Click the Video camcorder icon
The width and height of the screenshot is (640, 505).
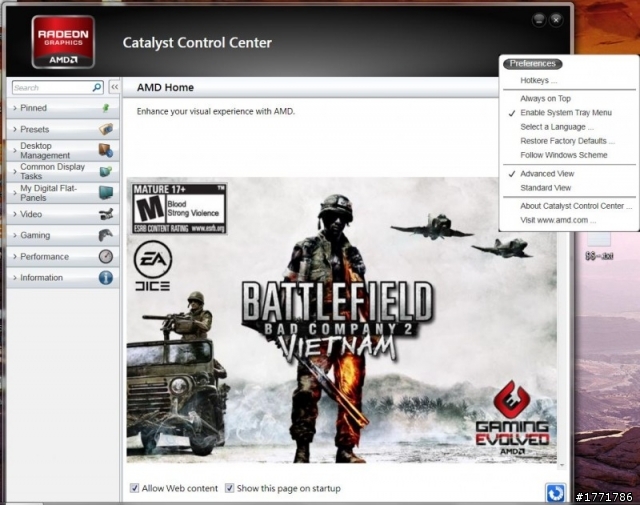tap(106, 214)
